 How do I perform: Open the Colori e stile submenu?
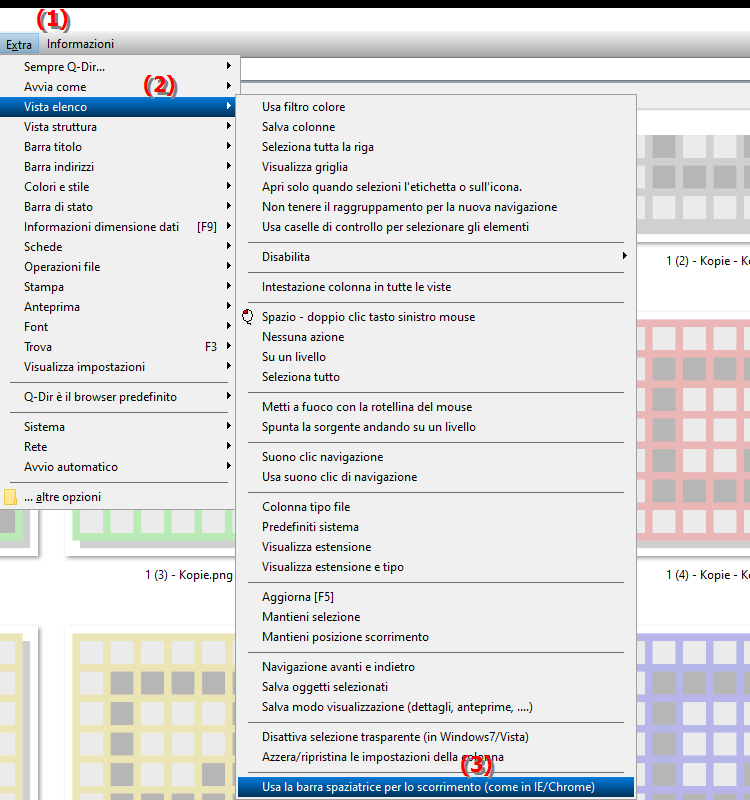click(x=117, y=187)
